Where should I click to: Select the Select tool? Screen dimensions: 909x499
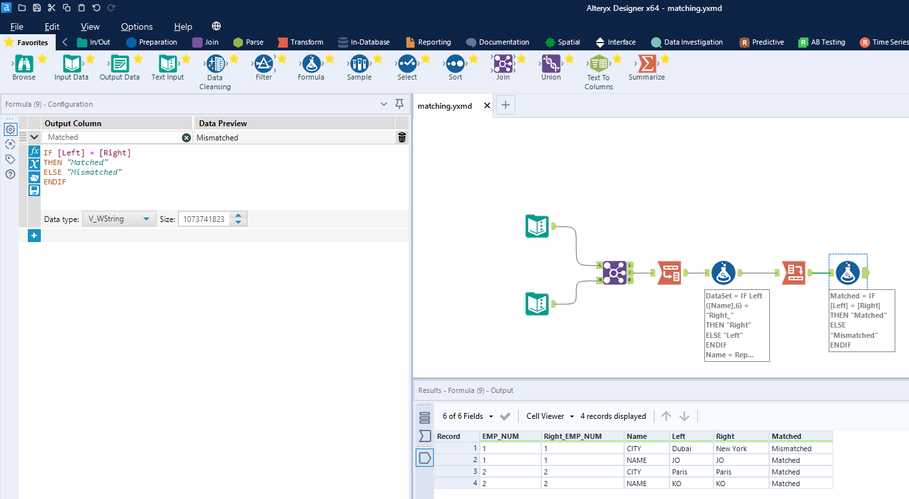pos(407,68)
